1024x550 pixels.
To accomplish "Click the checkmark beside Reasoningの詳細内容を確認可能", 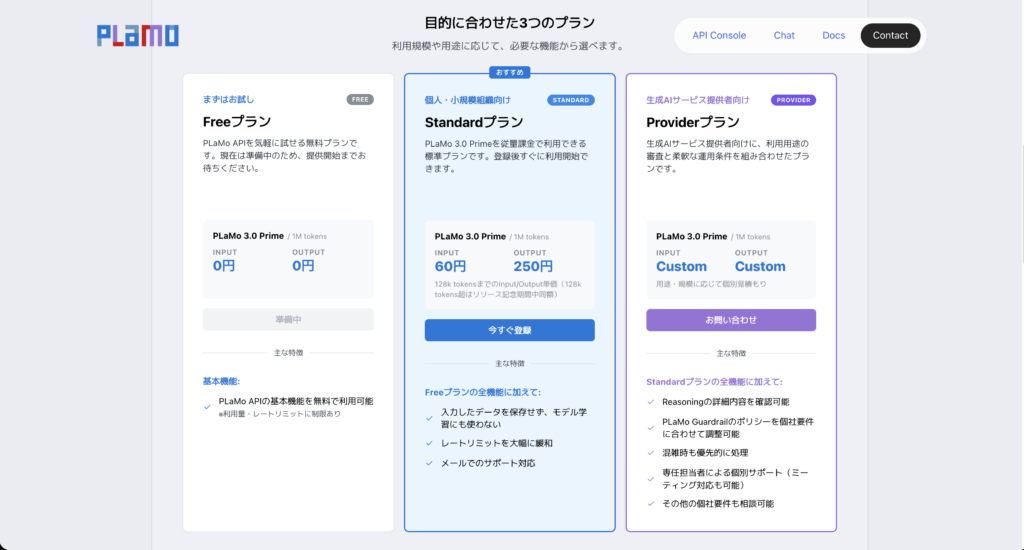I will (x=650, y=402).
